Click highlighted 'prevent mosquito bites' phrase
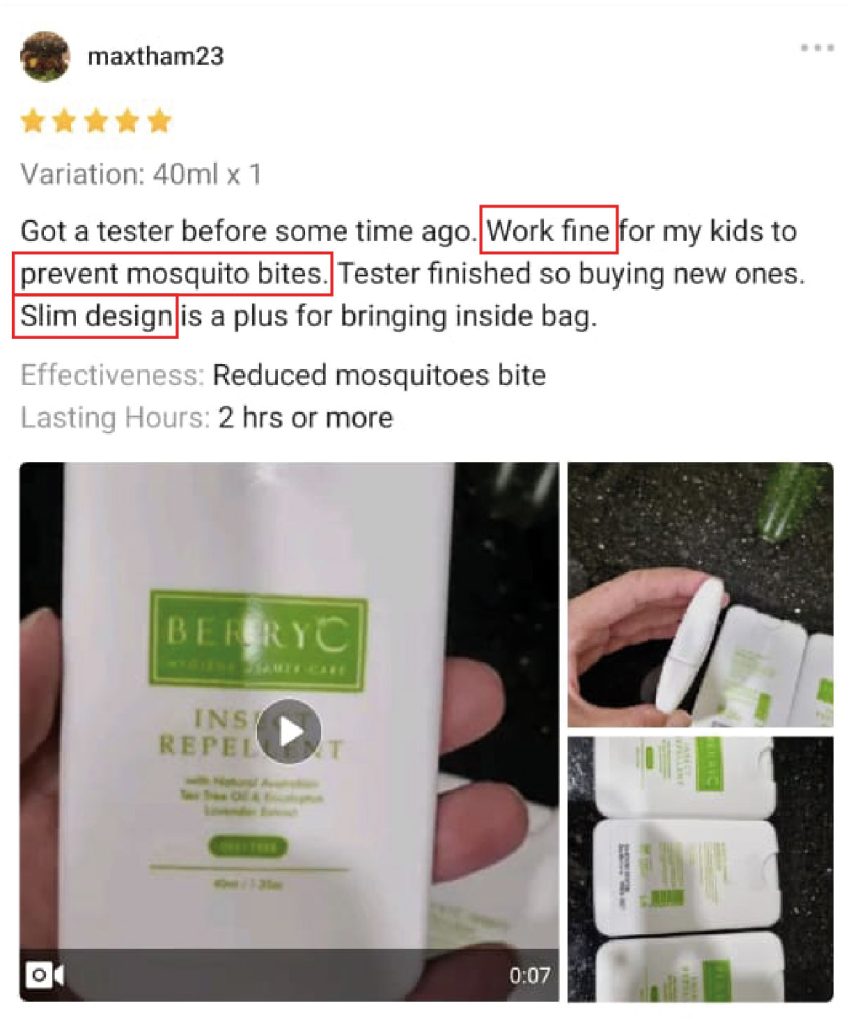The height and width of the screenshot is (1024, 851). coord(172,274)
